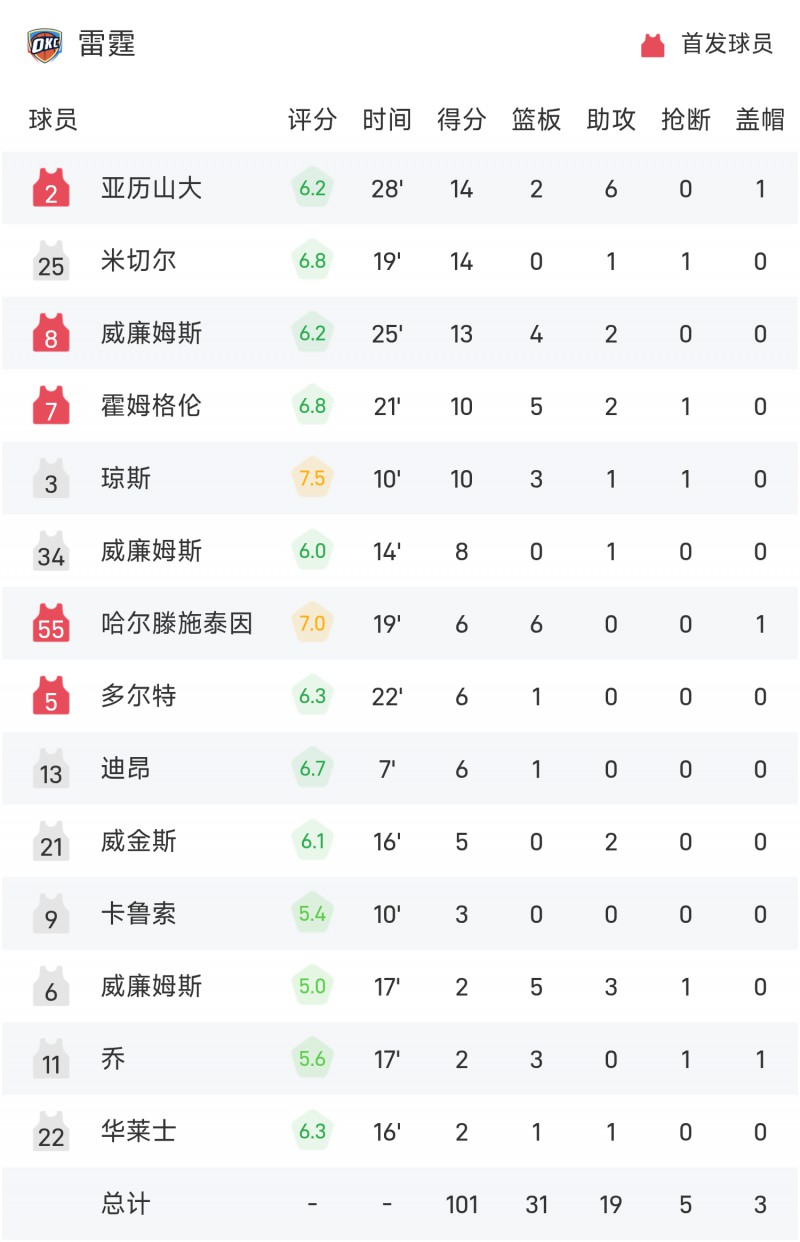
Task: Sort by the 评分 column header
Action: (312, 120)
